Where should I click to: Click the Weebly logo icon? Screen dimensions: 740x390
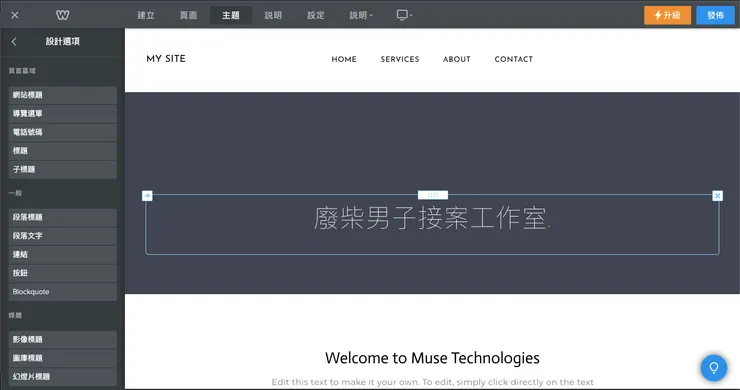click(62, 15)
